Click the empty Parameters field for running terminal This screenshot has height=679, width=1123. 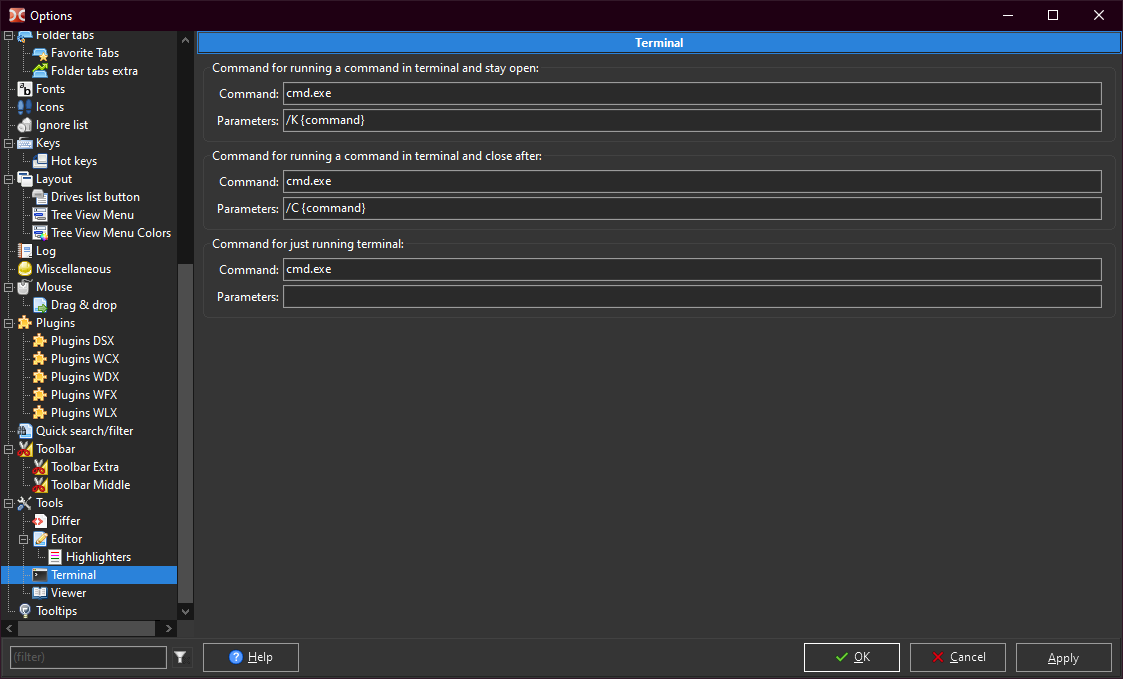coord(692,297)
